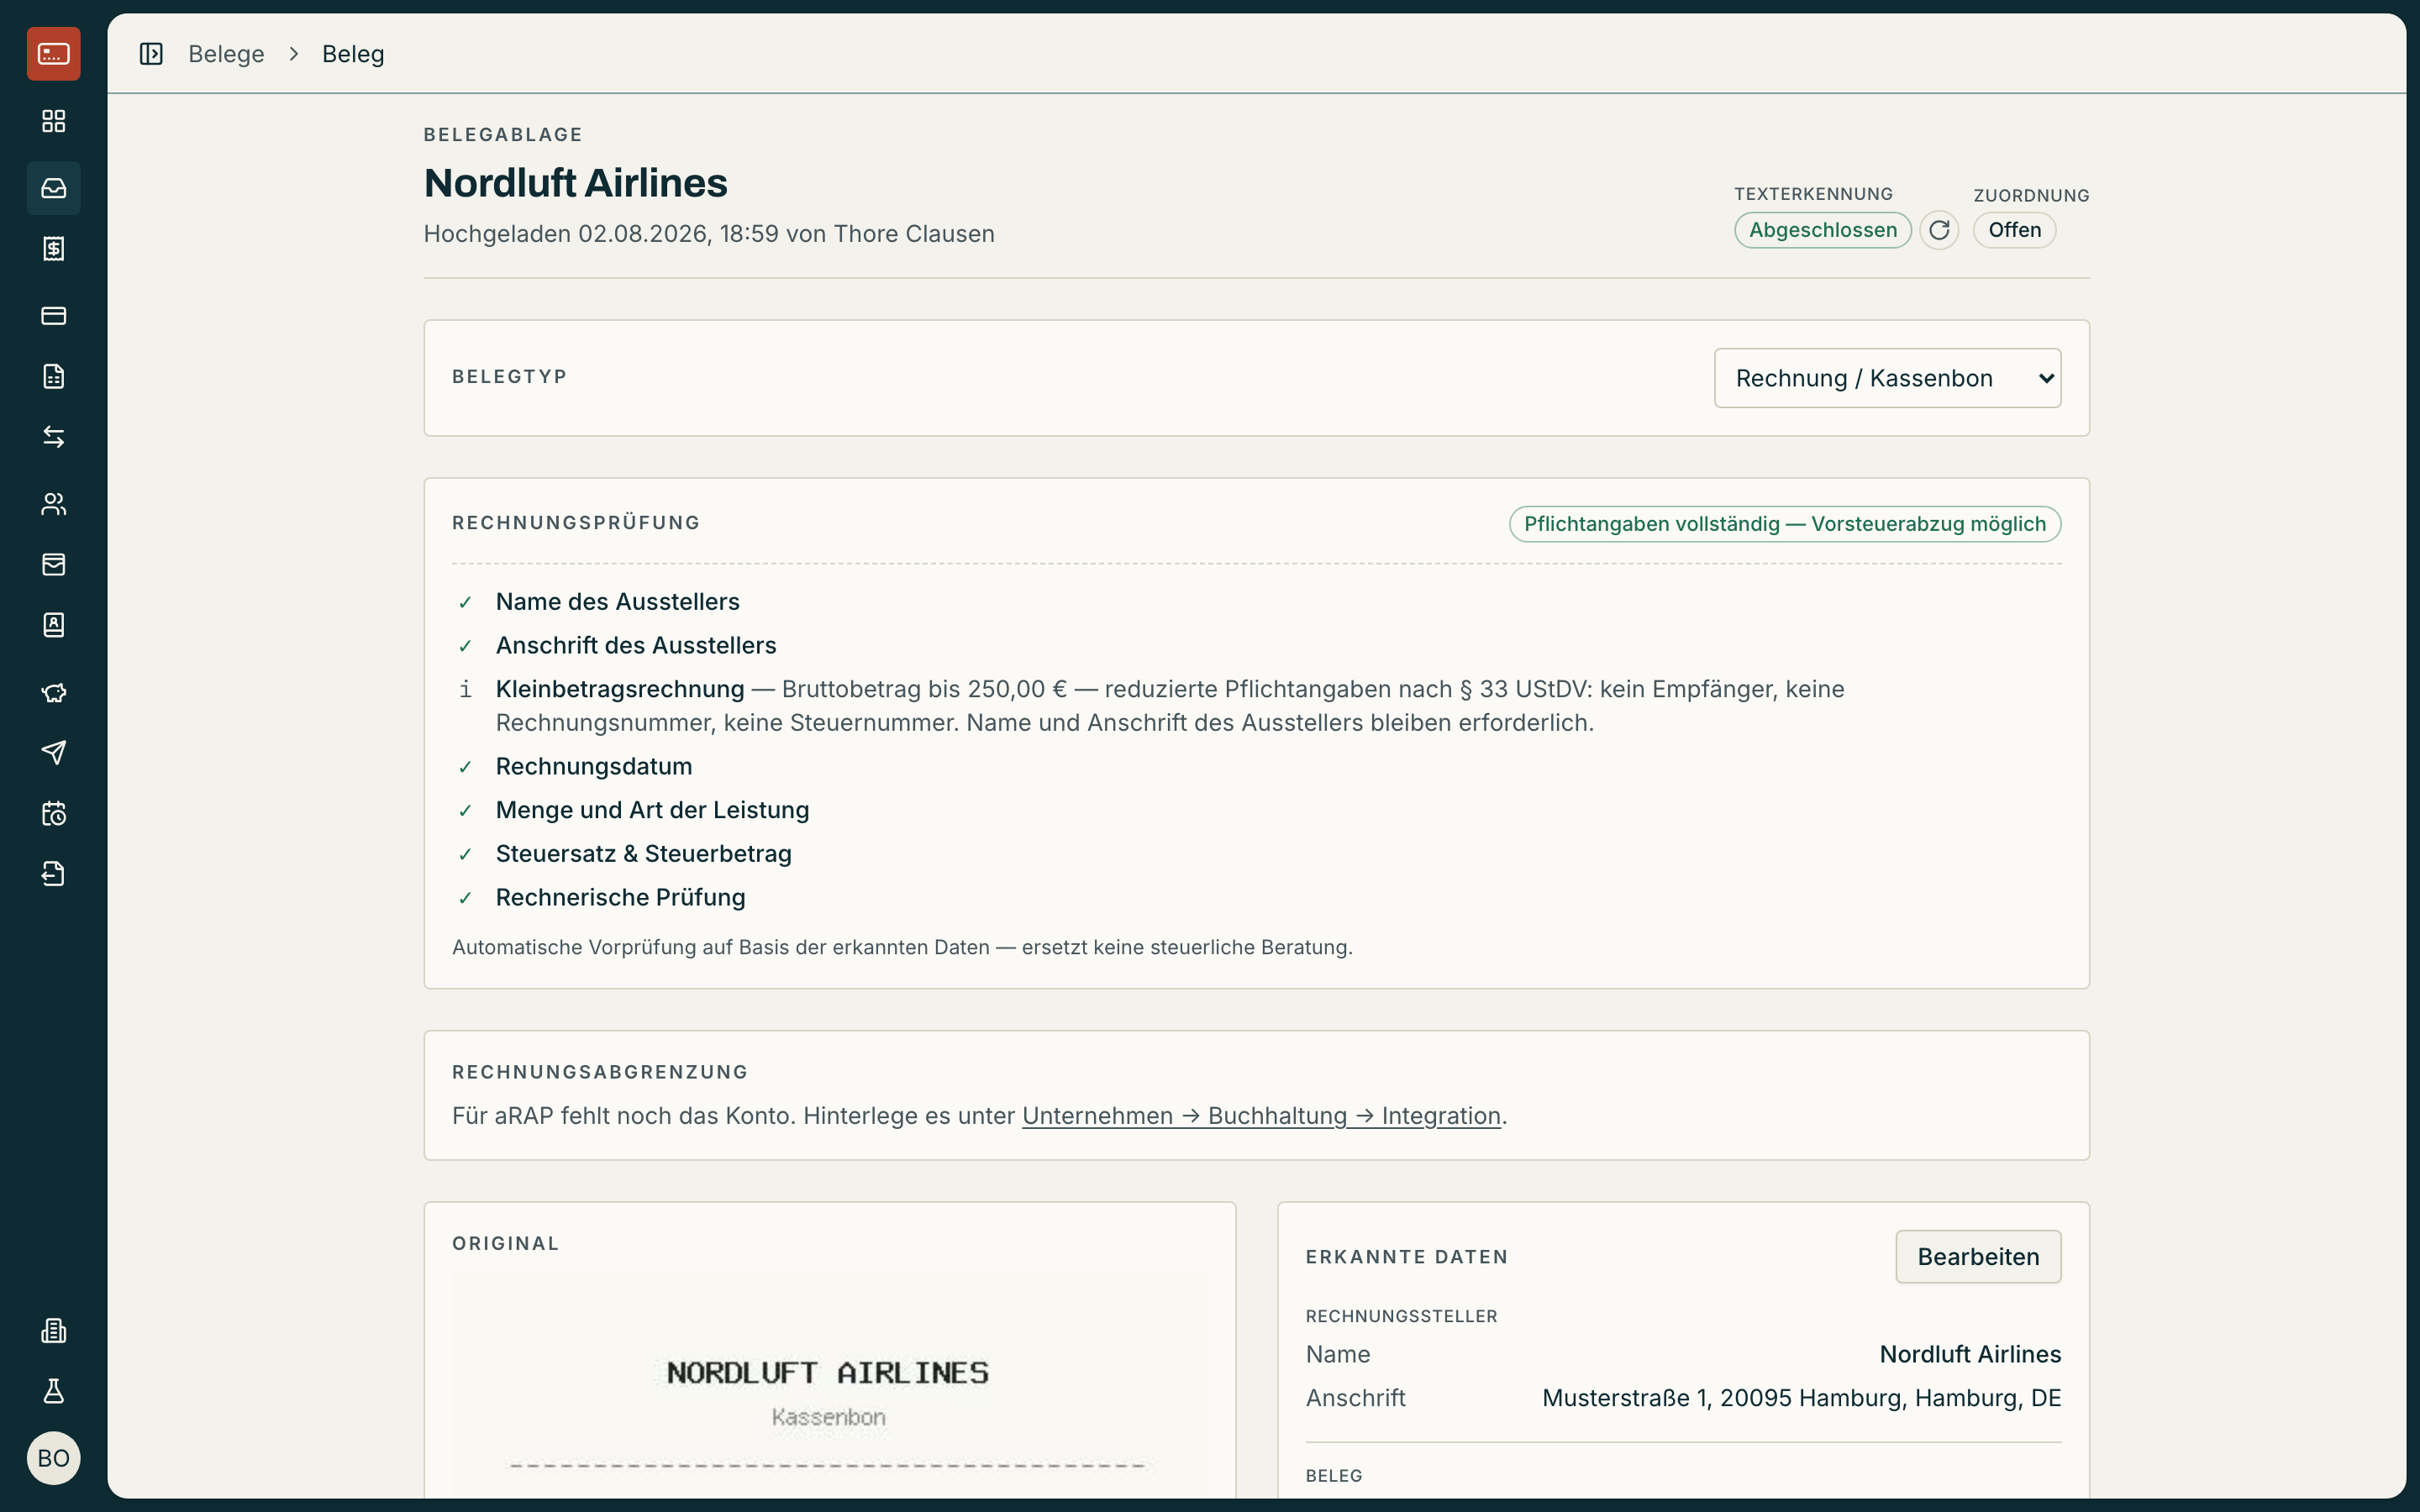2420x1512 pixels.
Task: Open the calendar clock icon in sidebar
Action: pos(53,814)
